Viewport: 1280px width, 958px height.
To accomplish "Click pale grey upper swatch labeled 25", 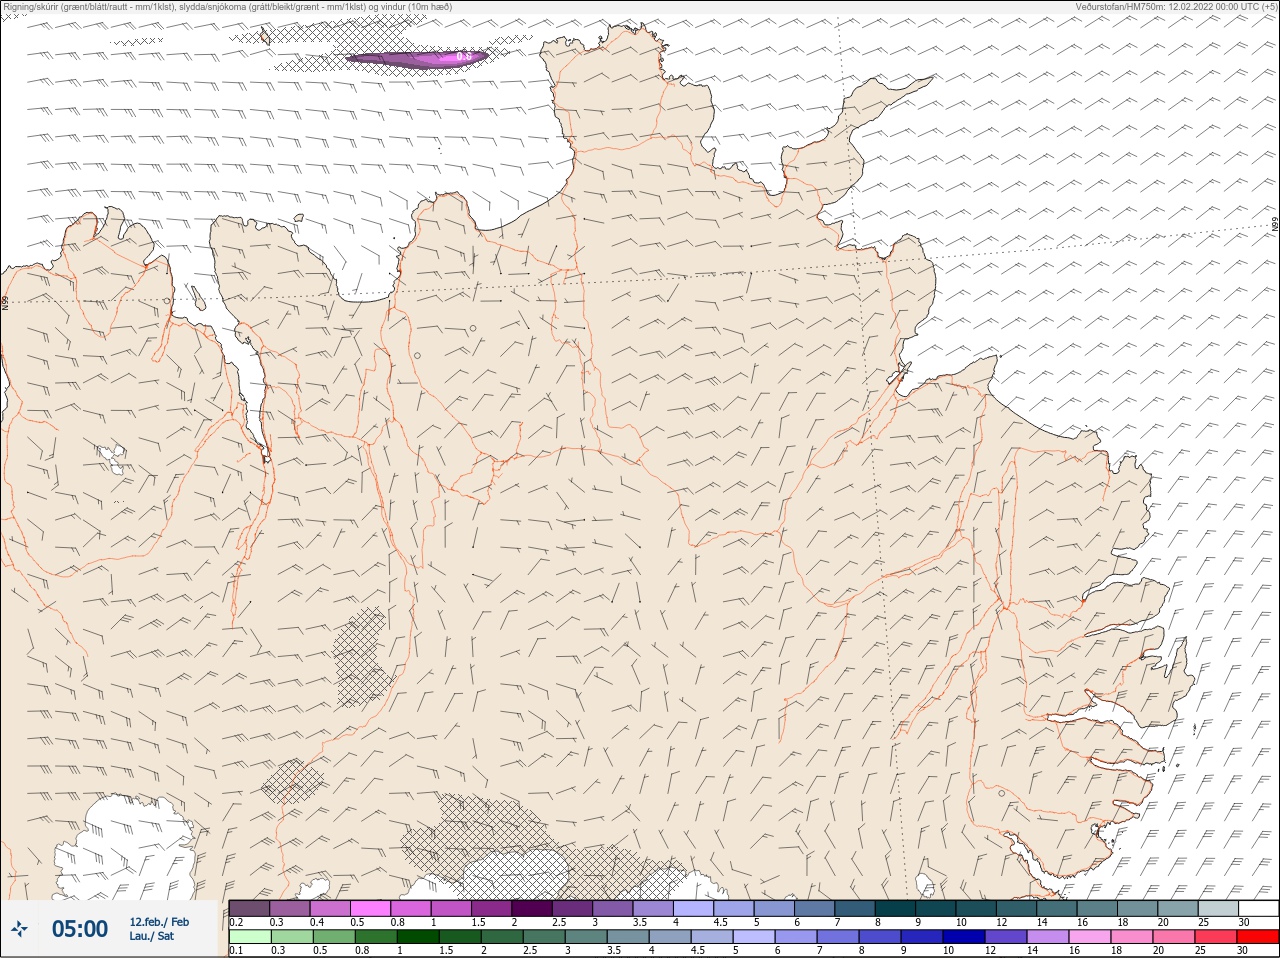I will point(1219,908).
